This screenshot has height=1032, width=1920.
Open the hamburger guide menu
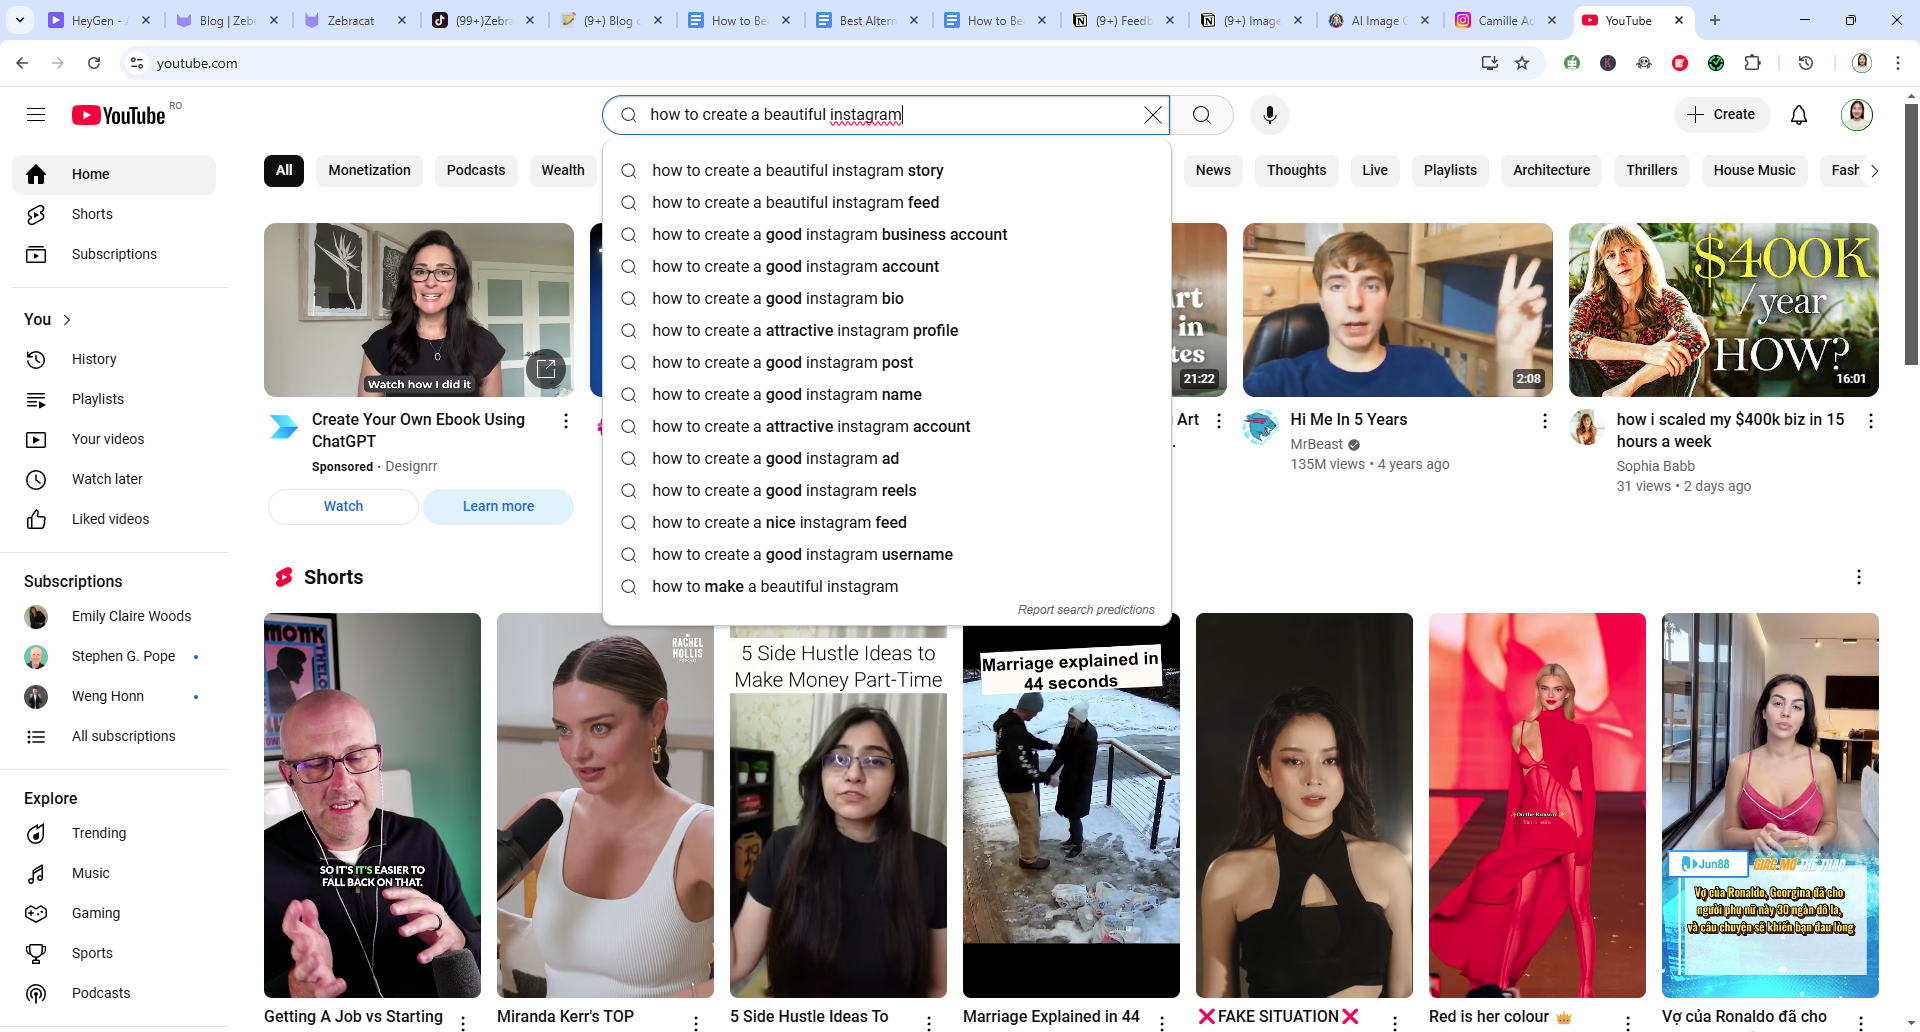[x=36, y=115]
